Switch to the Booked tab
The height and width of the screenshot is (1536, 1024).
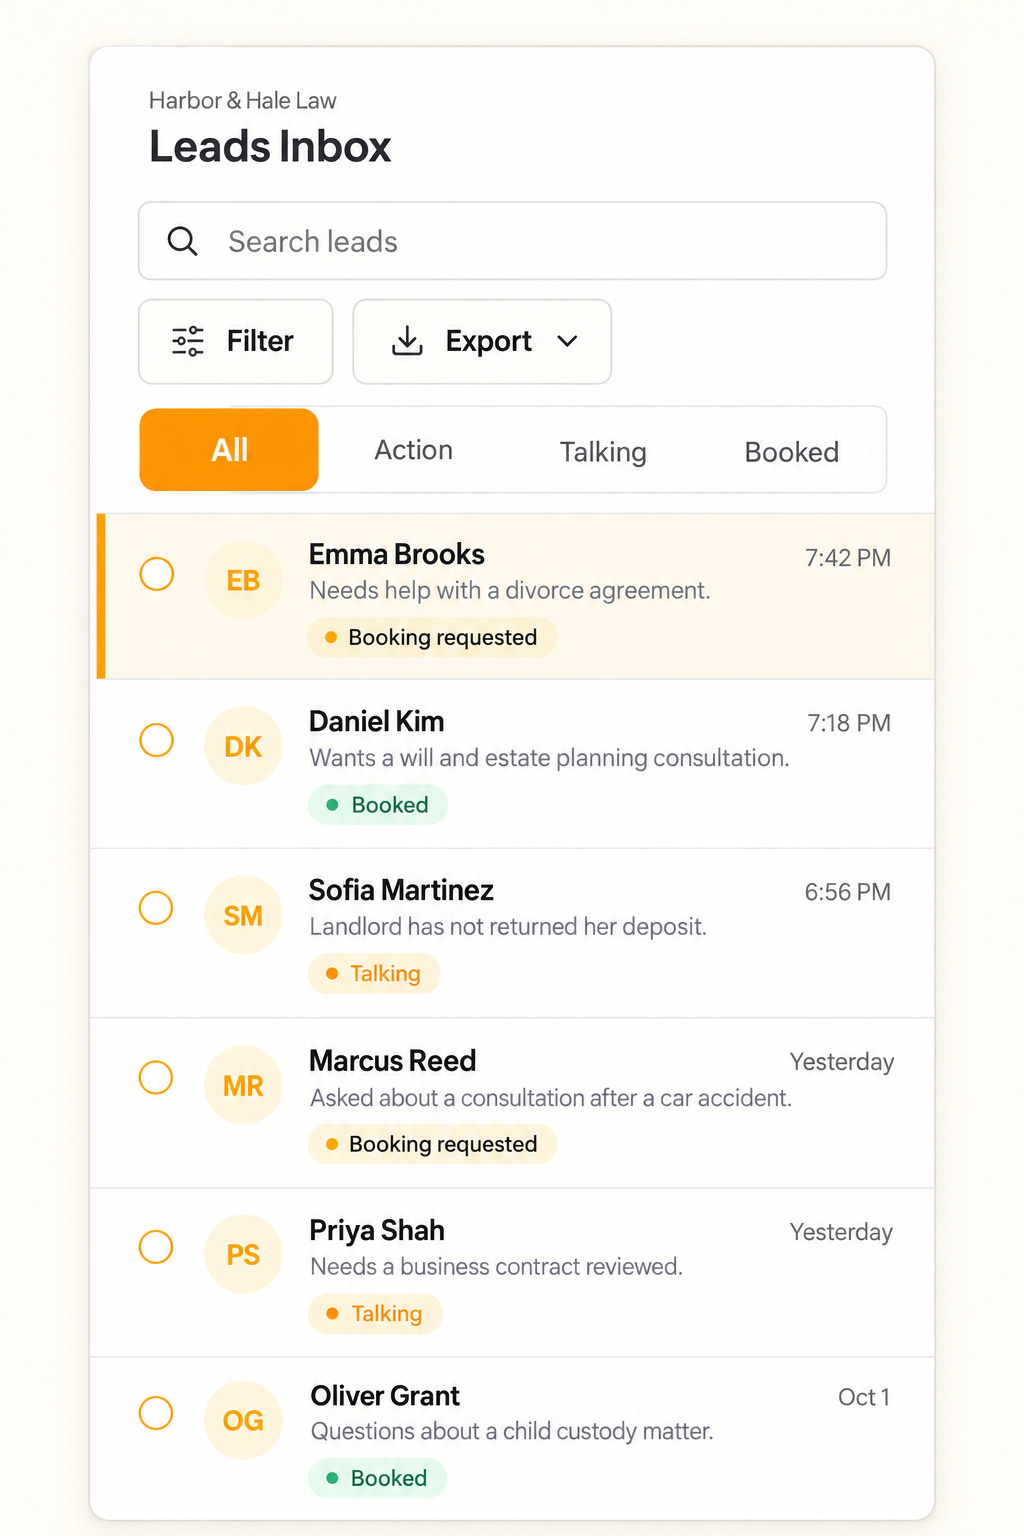coord(792,452)
